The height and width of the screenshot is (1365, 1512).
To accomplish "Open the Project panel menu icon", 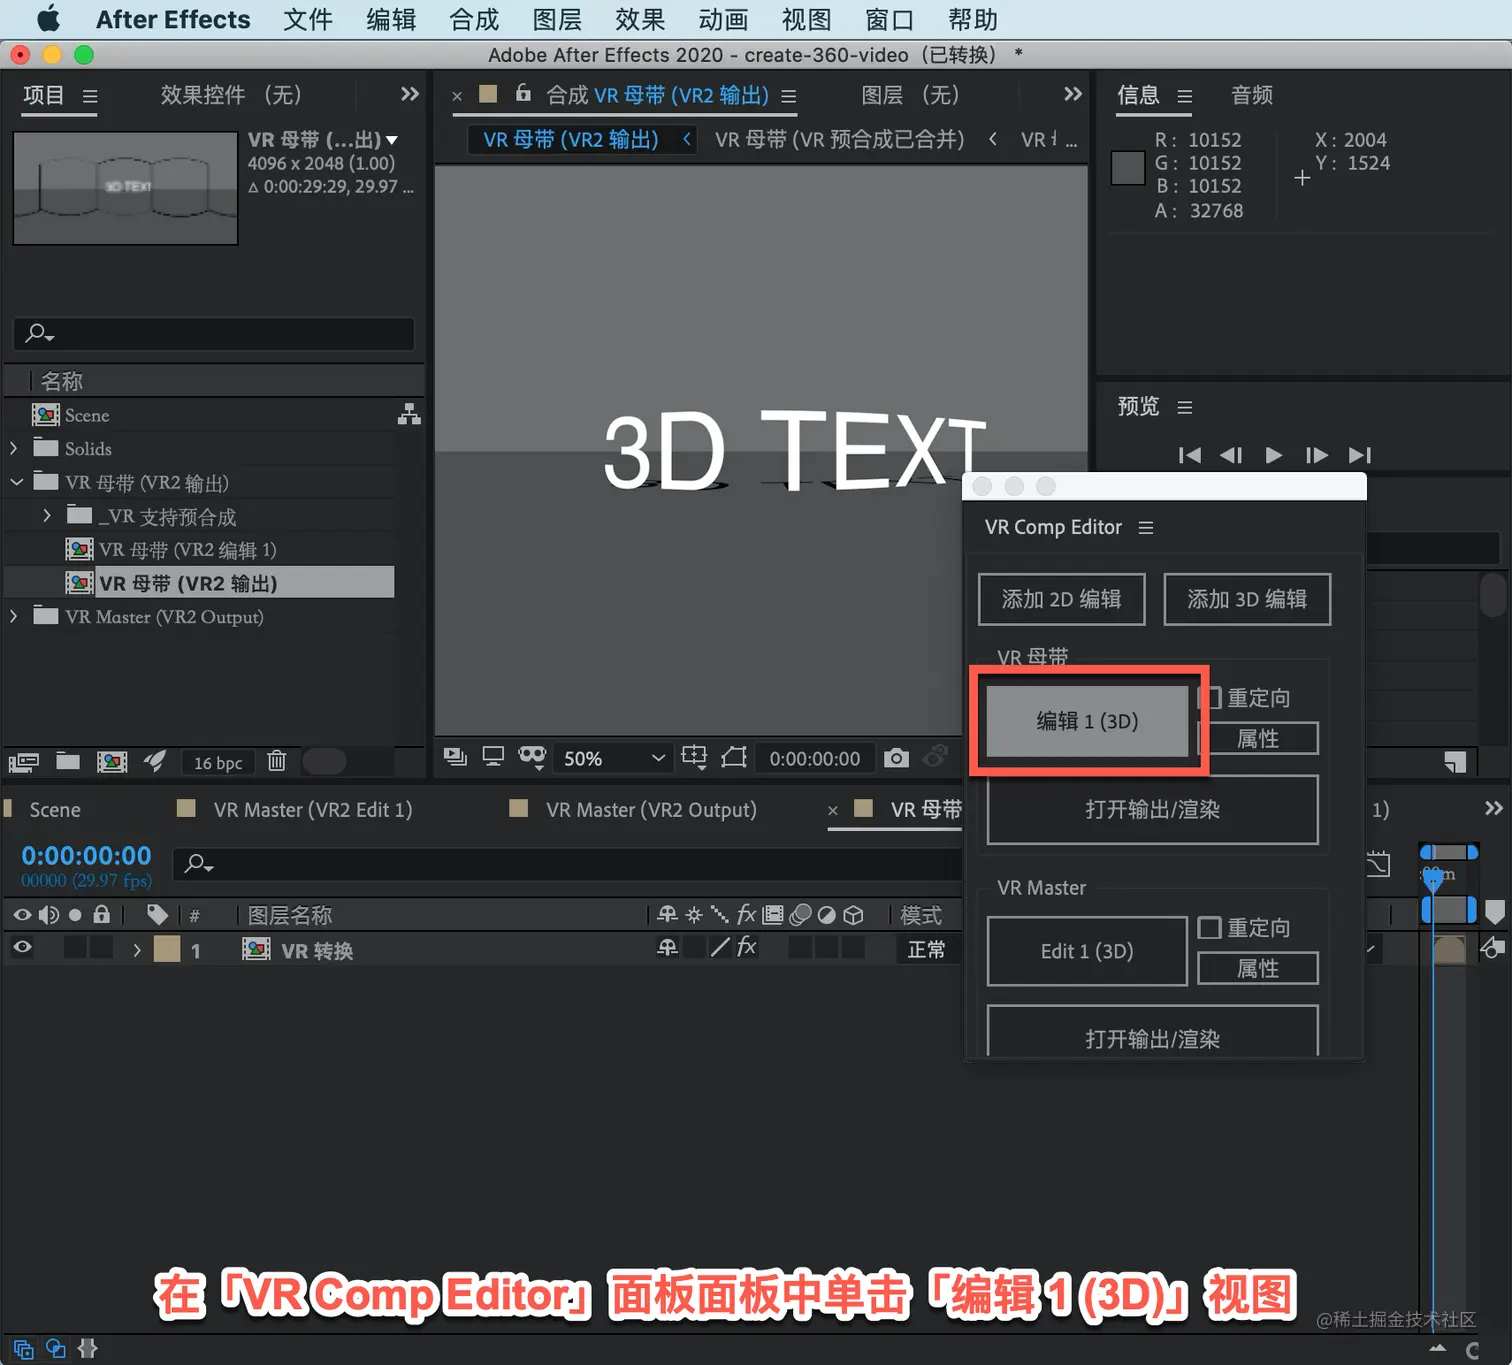I will coord(90,96).
